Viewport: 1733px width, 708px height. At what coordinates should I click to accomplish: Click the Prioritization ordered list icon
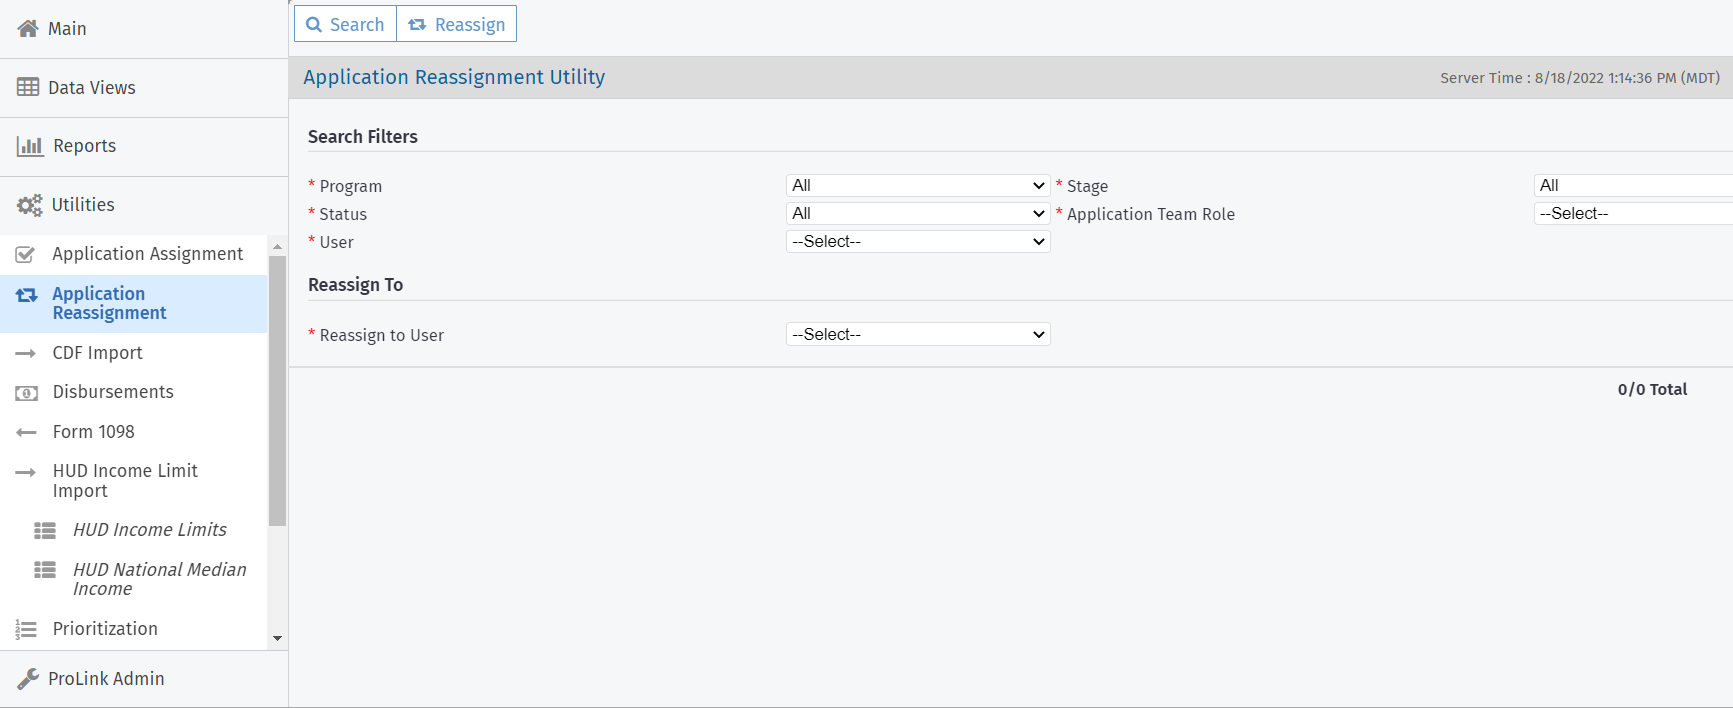coord(25,629)
